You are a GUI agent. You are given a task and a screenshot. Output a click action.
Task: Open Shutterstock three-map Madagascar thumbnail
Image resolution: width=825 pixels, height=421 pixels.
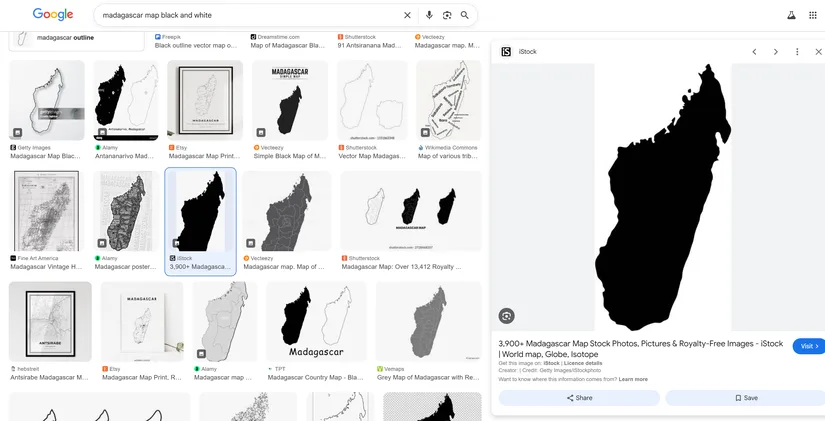tap(411, 210)
